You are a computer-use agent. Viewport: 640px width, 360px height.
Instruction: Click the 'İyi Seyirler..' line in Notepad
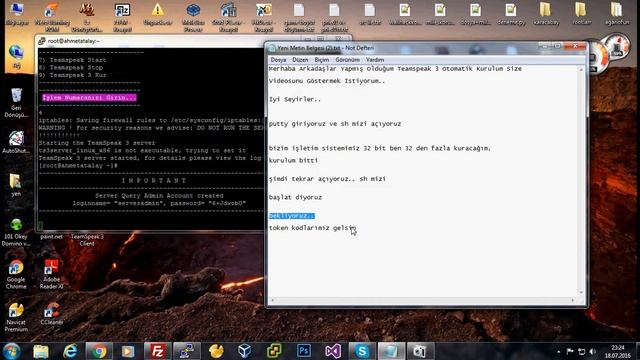(295, 99)
